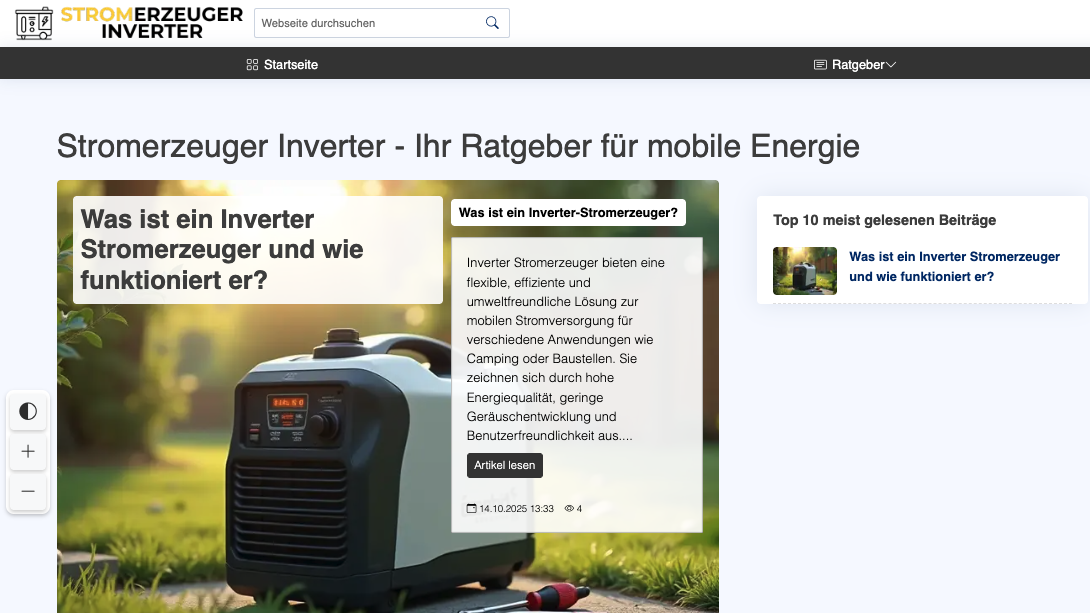The image size is (1090, 613).
Task: Increase font size with the plus icon
Action: point(28,452)
